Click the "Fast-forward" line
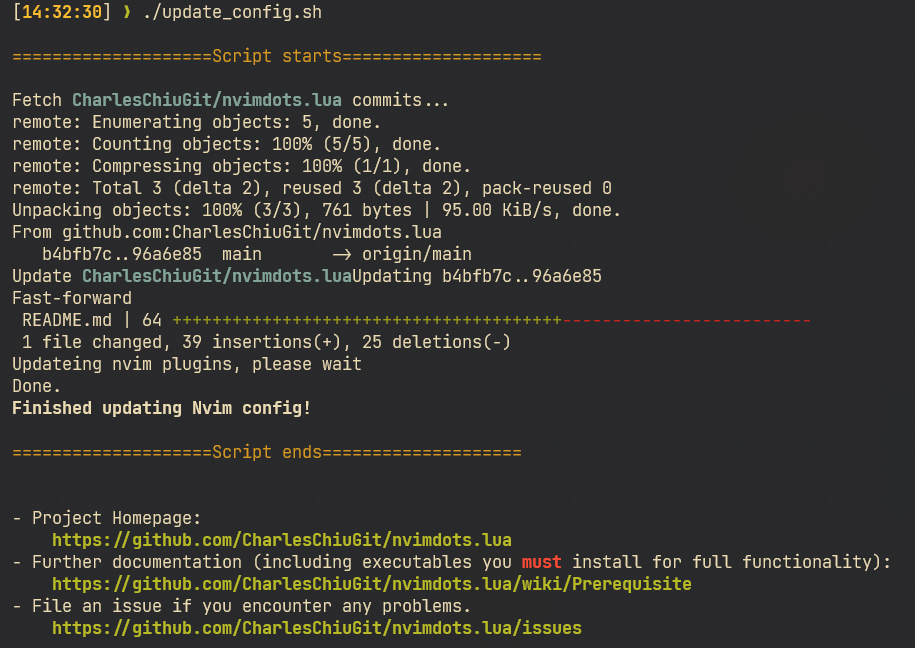 click(71, 298)
